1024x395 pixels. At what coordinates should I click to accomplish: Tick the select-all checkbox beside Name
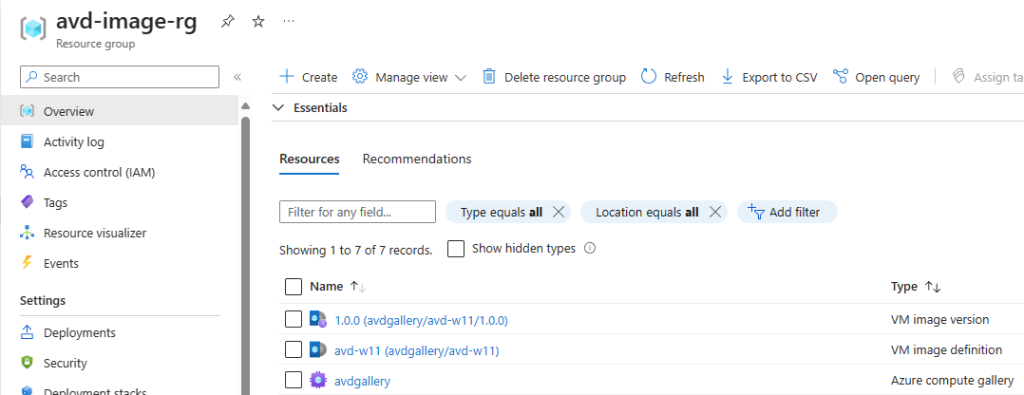[x=294, y=287]
